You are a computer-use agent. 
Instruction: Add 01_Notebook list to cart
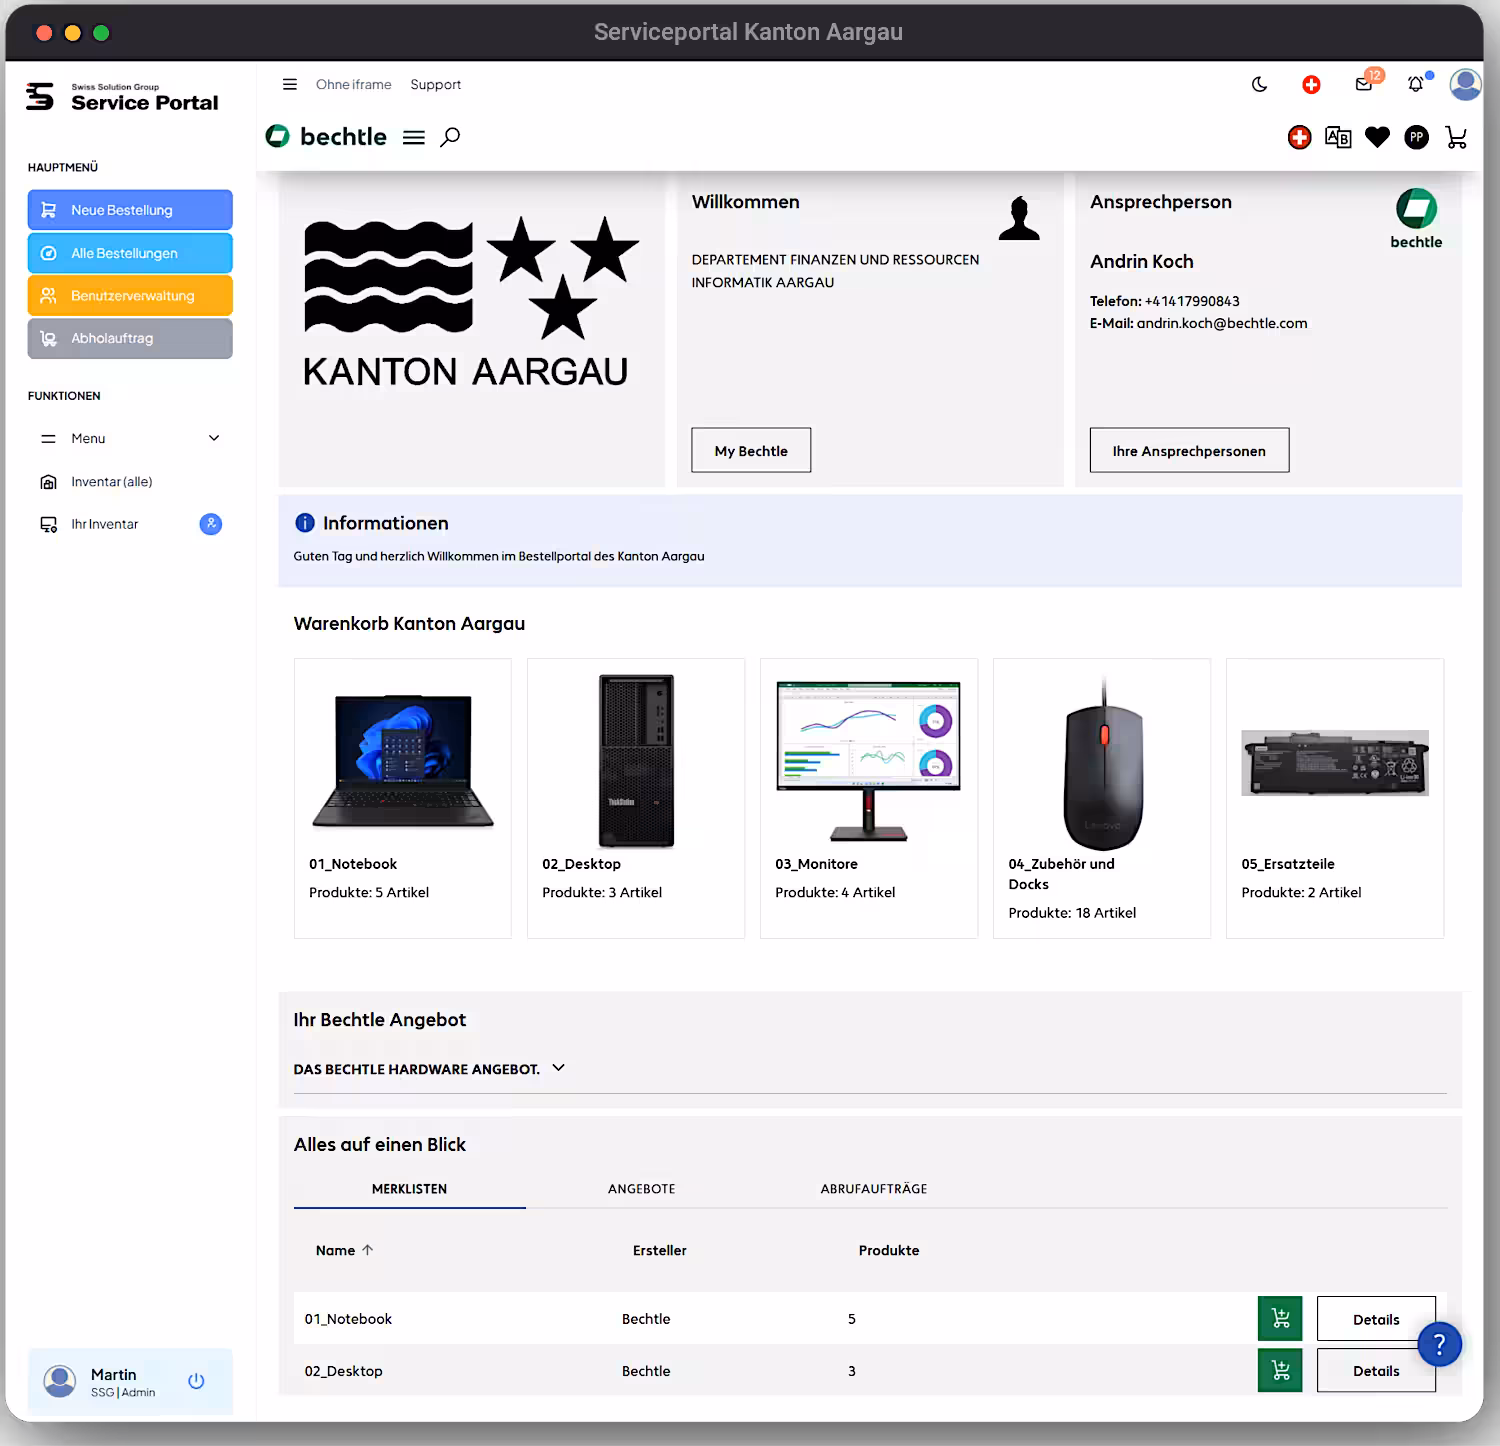point(1280,1318)
